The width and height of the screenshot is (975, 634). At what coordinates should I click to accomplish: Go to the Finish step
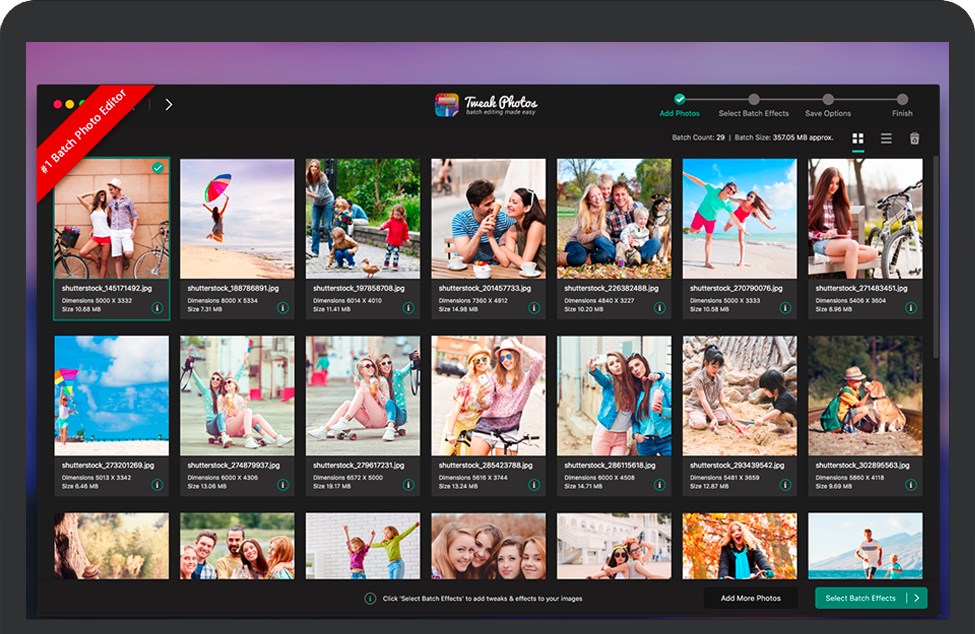pos(902,100)
